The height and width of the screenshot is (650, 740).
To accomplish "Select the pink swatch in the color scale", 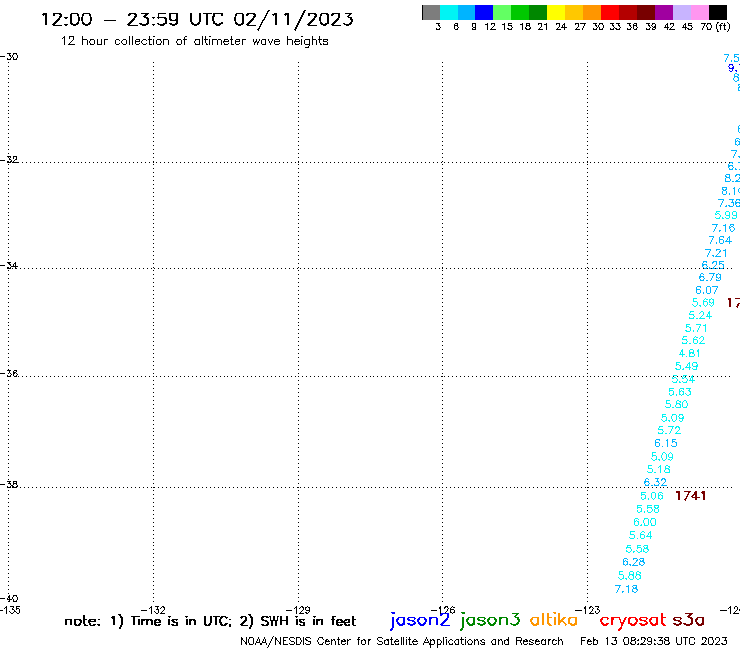I will [x=700, y=12].
